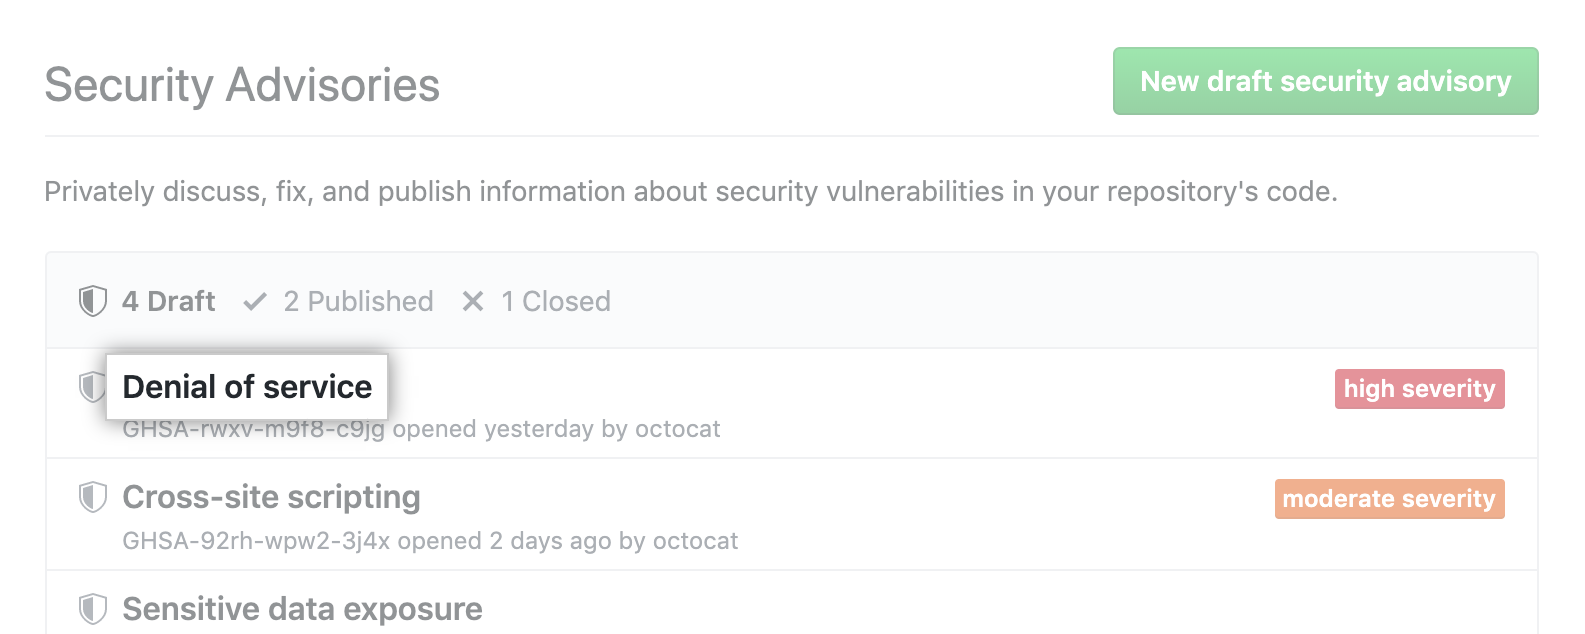Viewport: 1585px width, 634px height.
Task: Click the GHSA-rwxv-m9f8-c9jg identifier
Action: tap(256, 429)
